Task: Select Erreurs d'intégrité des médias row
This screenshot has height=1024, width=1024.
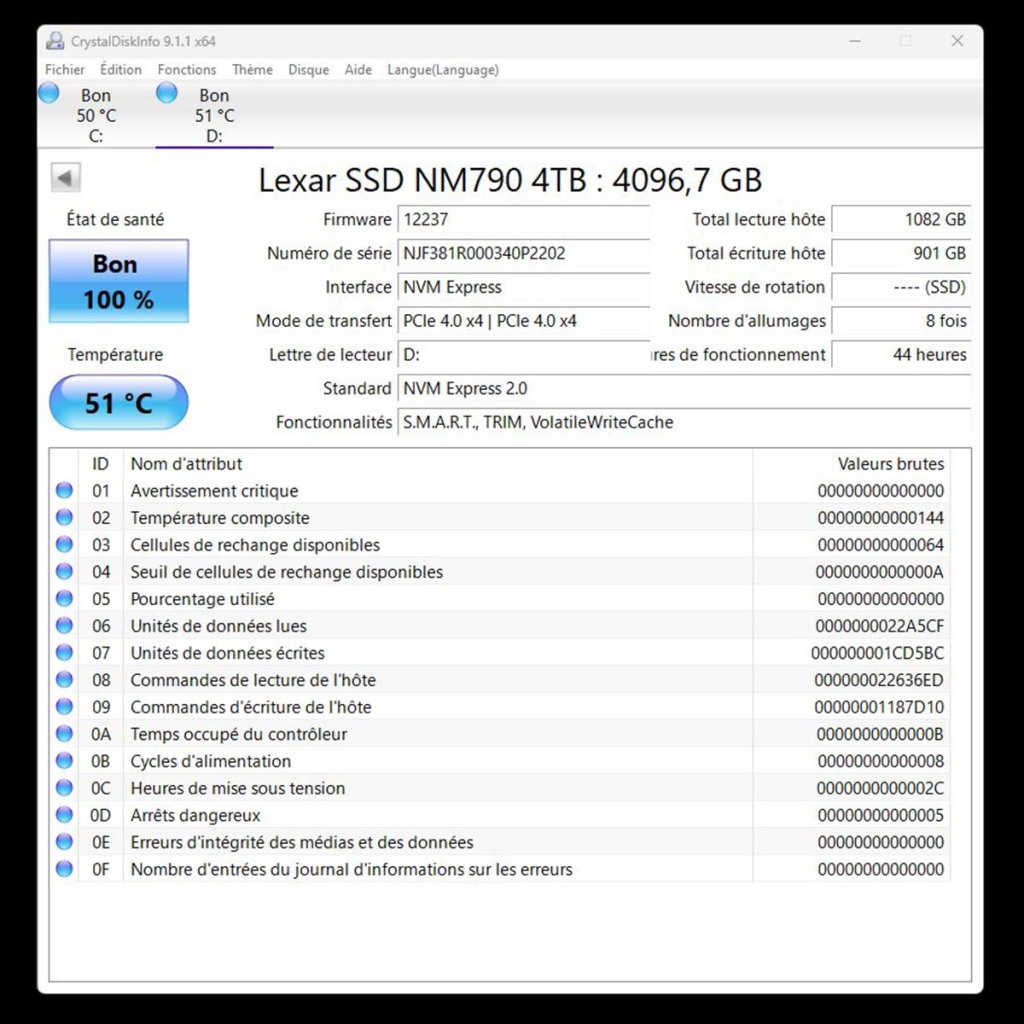Action: coord(500,842)
